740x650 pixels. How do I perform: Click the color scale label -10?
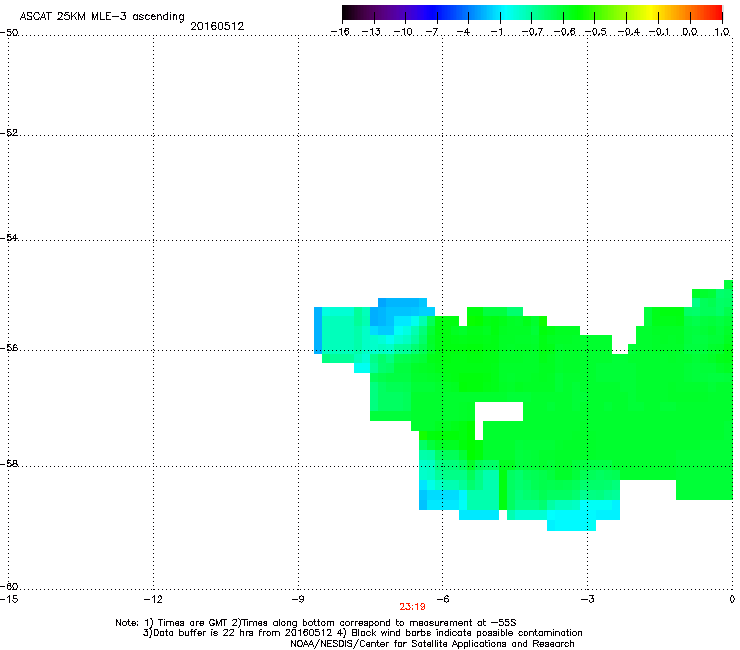[404, 32]
